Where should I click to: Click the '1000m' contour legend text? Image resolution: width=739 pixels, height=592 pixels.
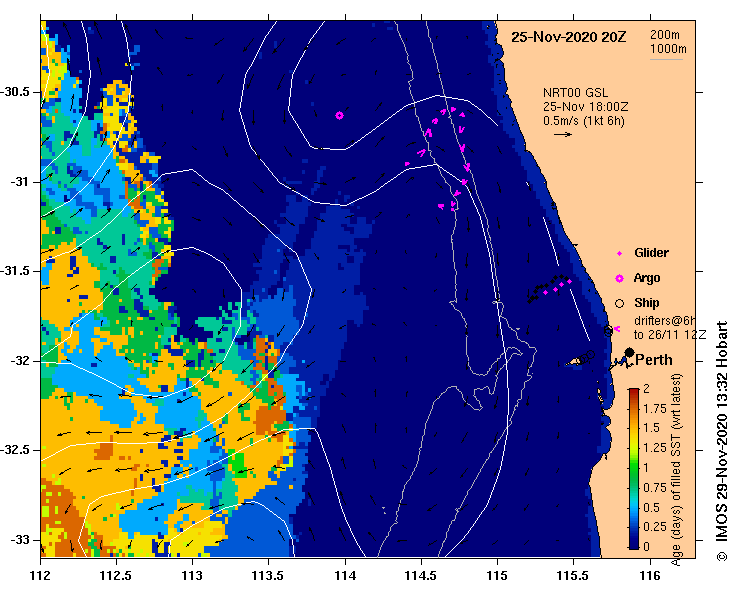[x=668, y=49]
